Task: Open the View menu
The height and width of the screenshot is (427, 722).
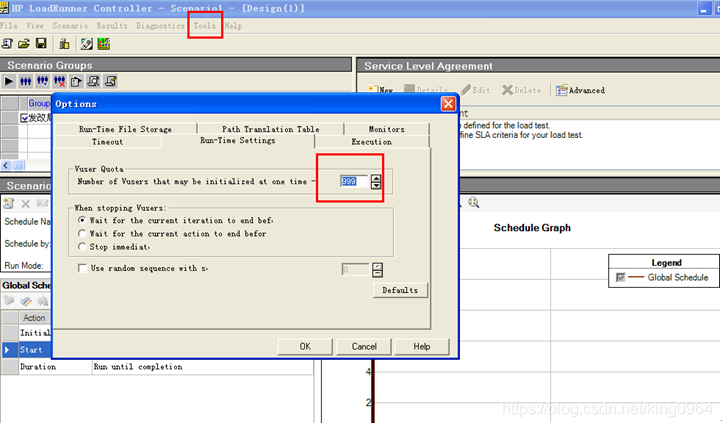Action: (35, 26)
